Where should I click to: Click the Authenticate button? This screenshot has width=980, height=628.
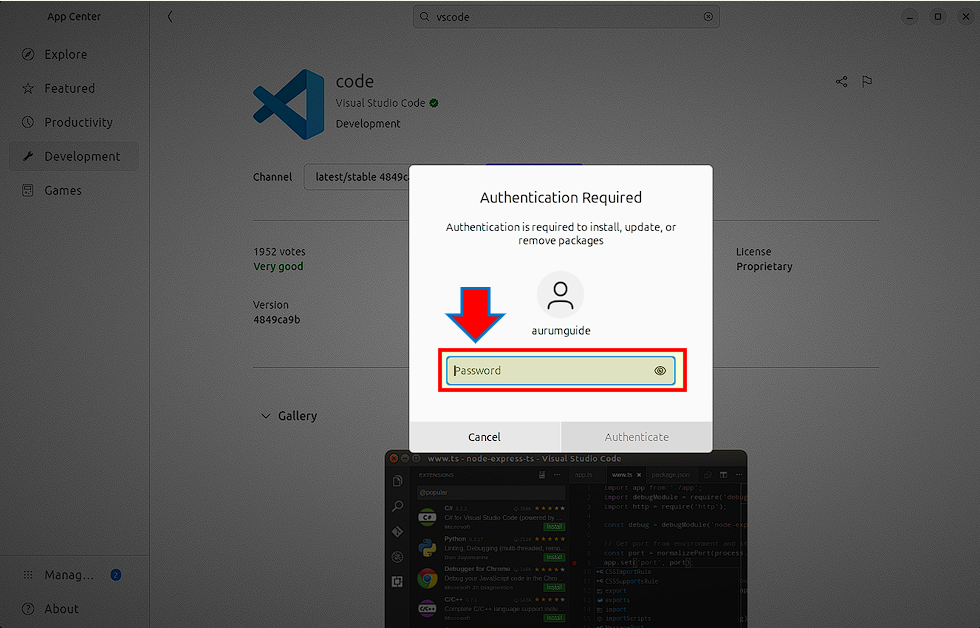[x=636, y=437]
